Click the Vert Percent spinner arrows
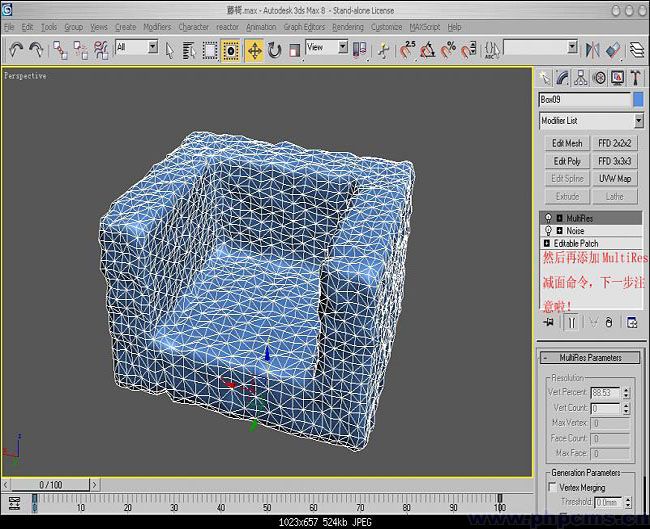650x529 pixels. click(x=626, y=393)
